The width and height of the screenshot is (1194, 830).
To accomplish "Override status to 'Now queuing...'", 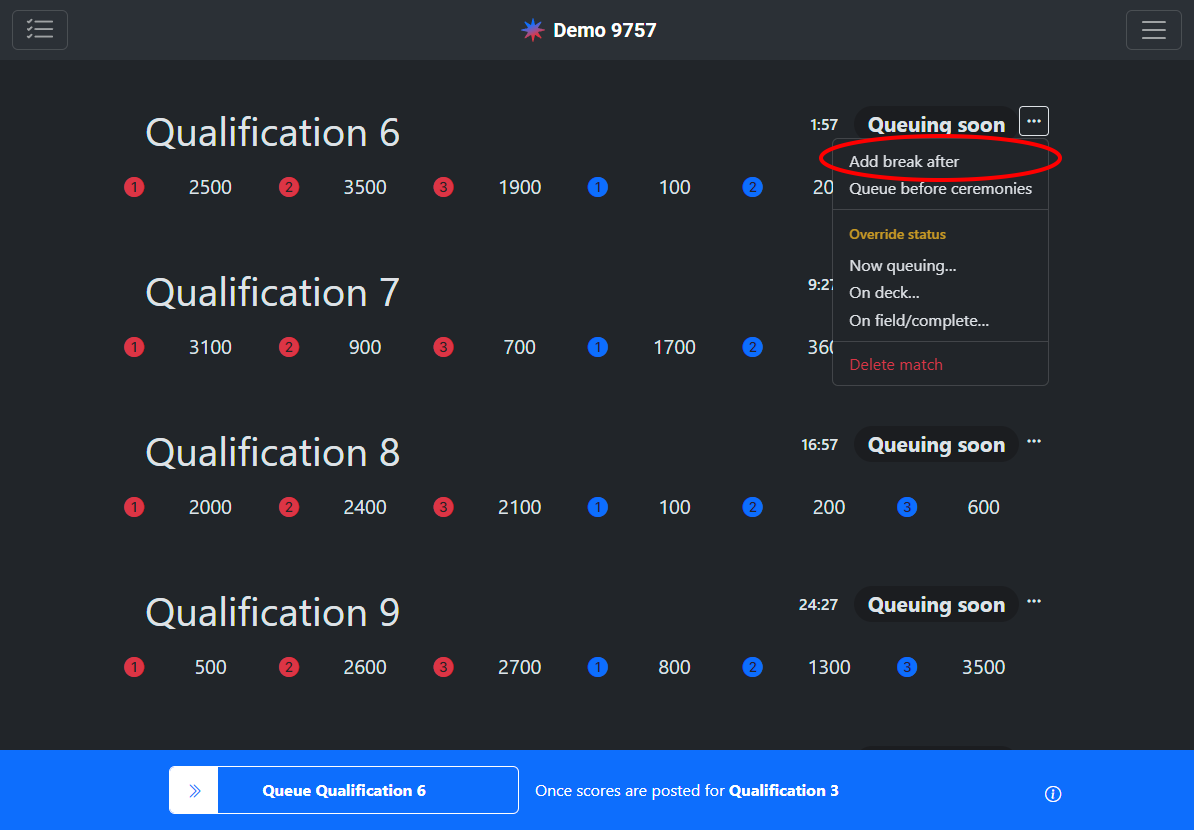I will 902,266.
